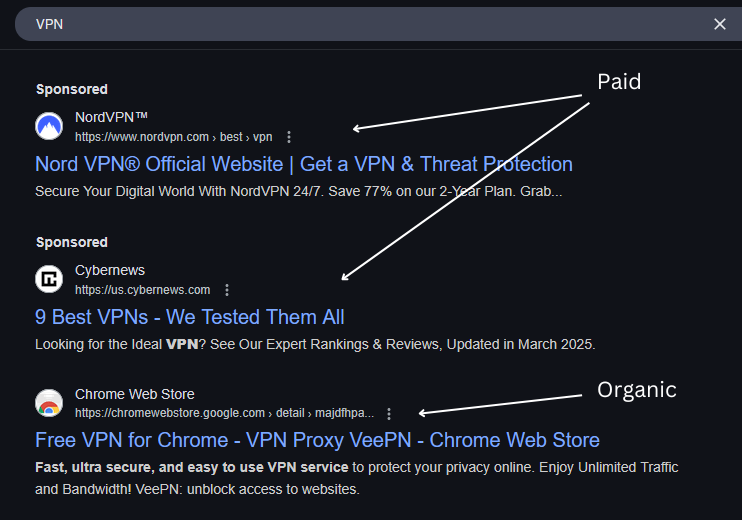Image resolution: width=742 pixels, height=520 pixels.
Task: Open the Free VPN for Chrome VeePN link
Action: pos(318,440)
